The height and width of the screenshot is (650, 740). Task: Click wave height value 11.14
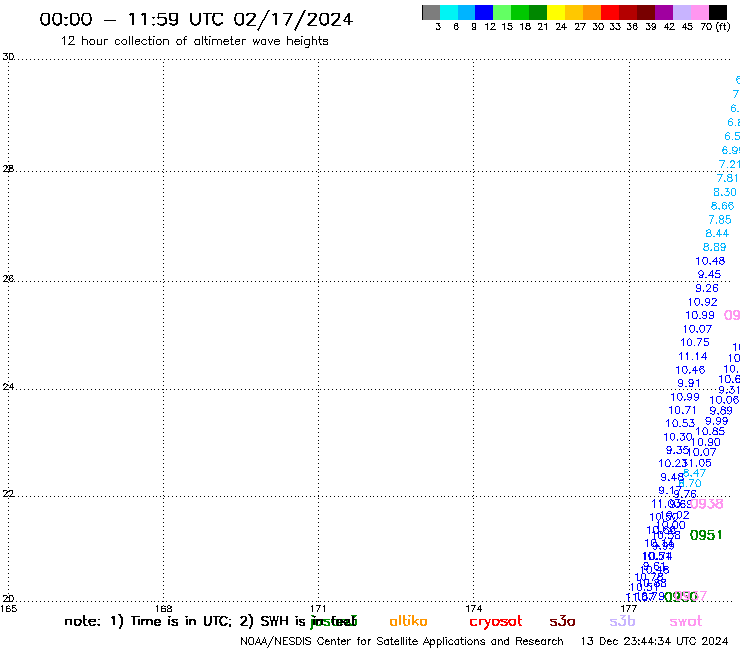tap(693, 356)
